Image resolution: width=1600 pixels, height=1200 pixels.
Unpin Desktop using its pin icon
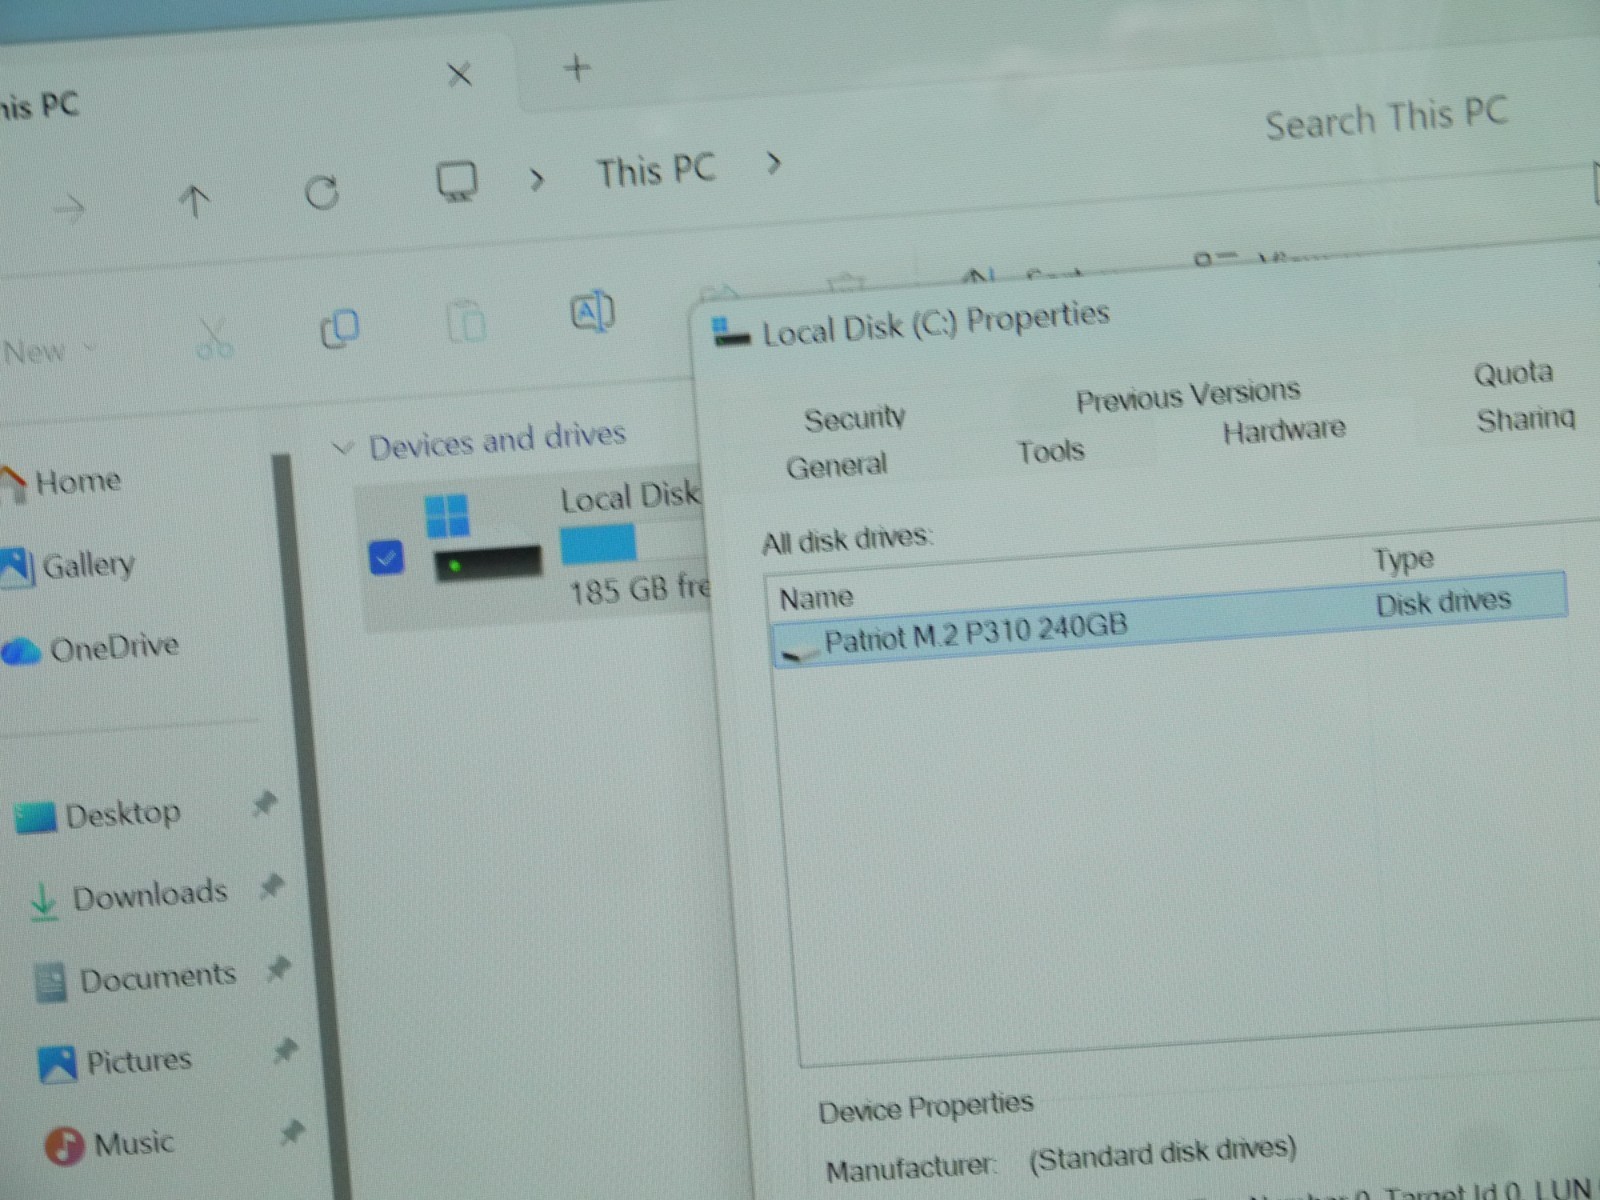click(x=265, y=803)
